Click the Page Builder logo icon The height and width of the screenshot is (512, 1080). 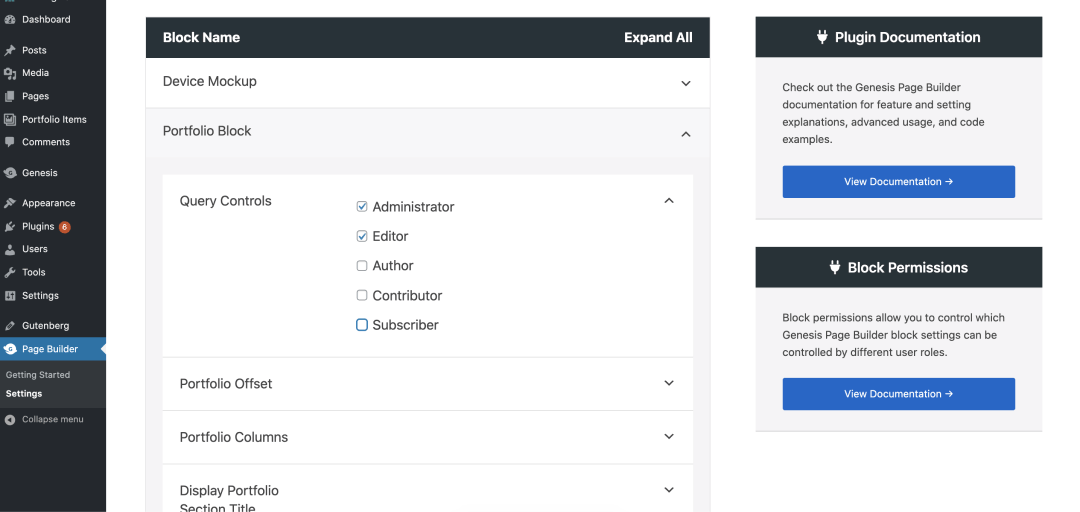click(x=10, y=349)
